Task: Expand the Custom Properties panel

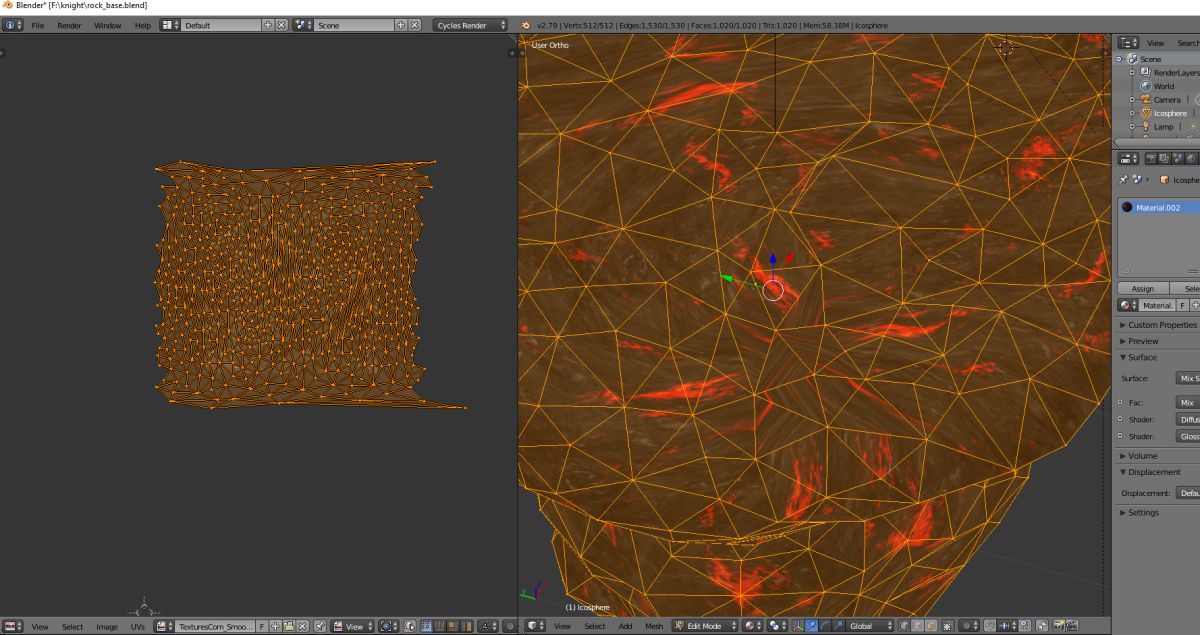Action: point(1160,325)
